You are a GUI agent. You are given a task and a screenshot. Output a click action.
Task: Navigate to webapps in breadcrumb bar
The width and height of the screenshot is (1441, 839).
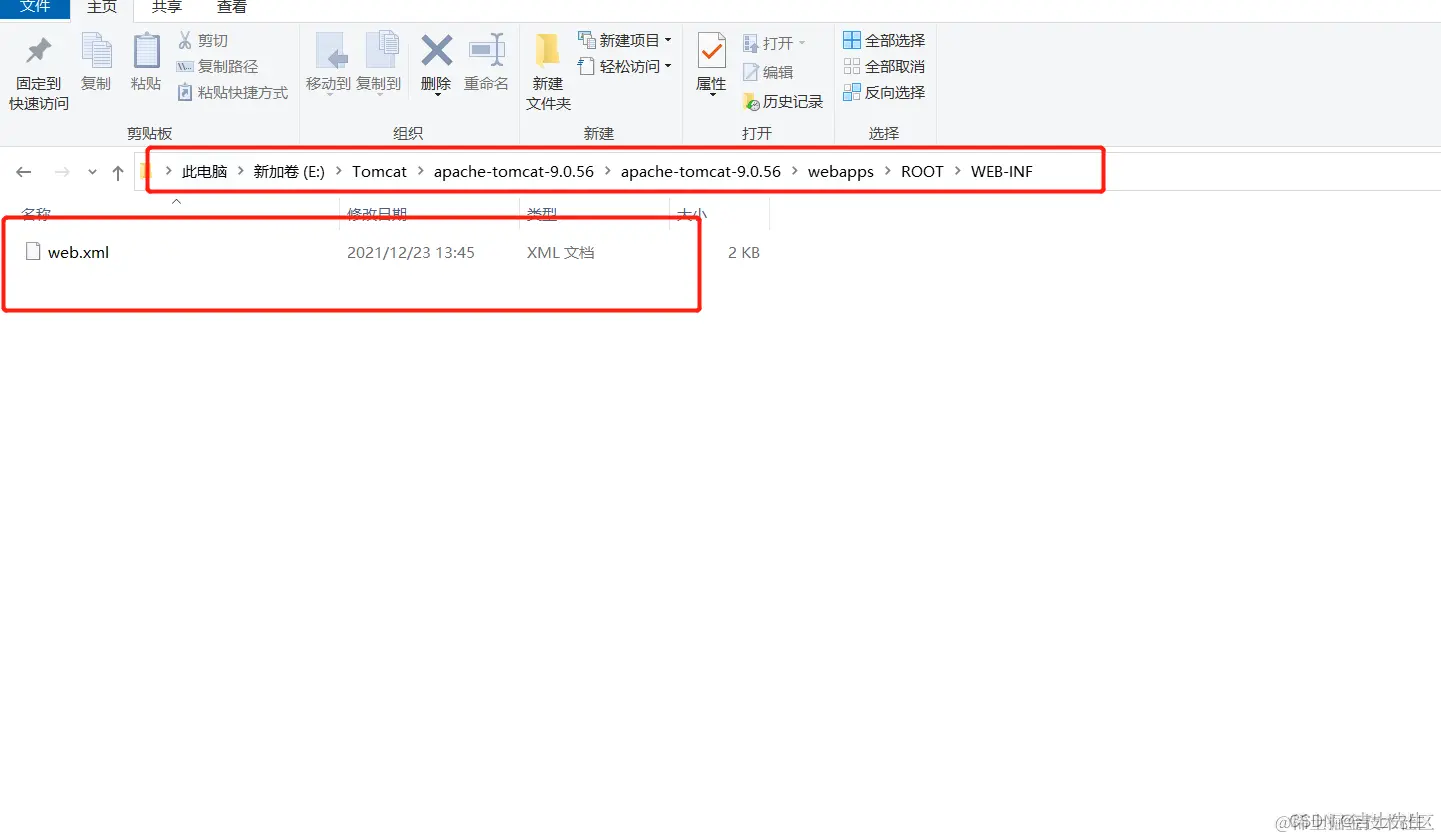[840, 171]
